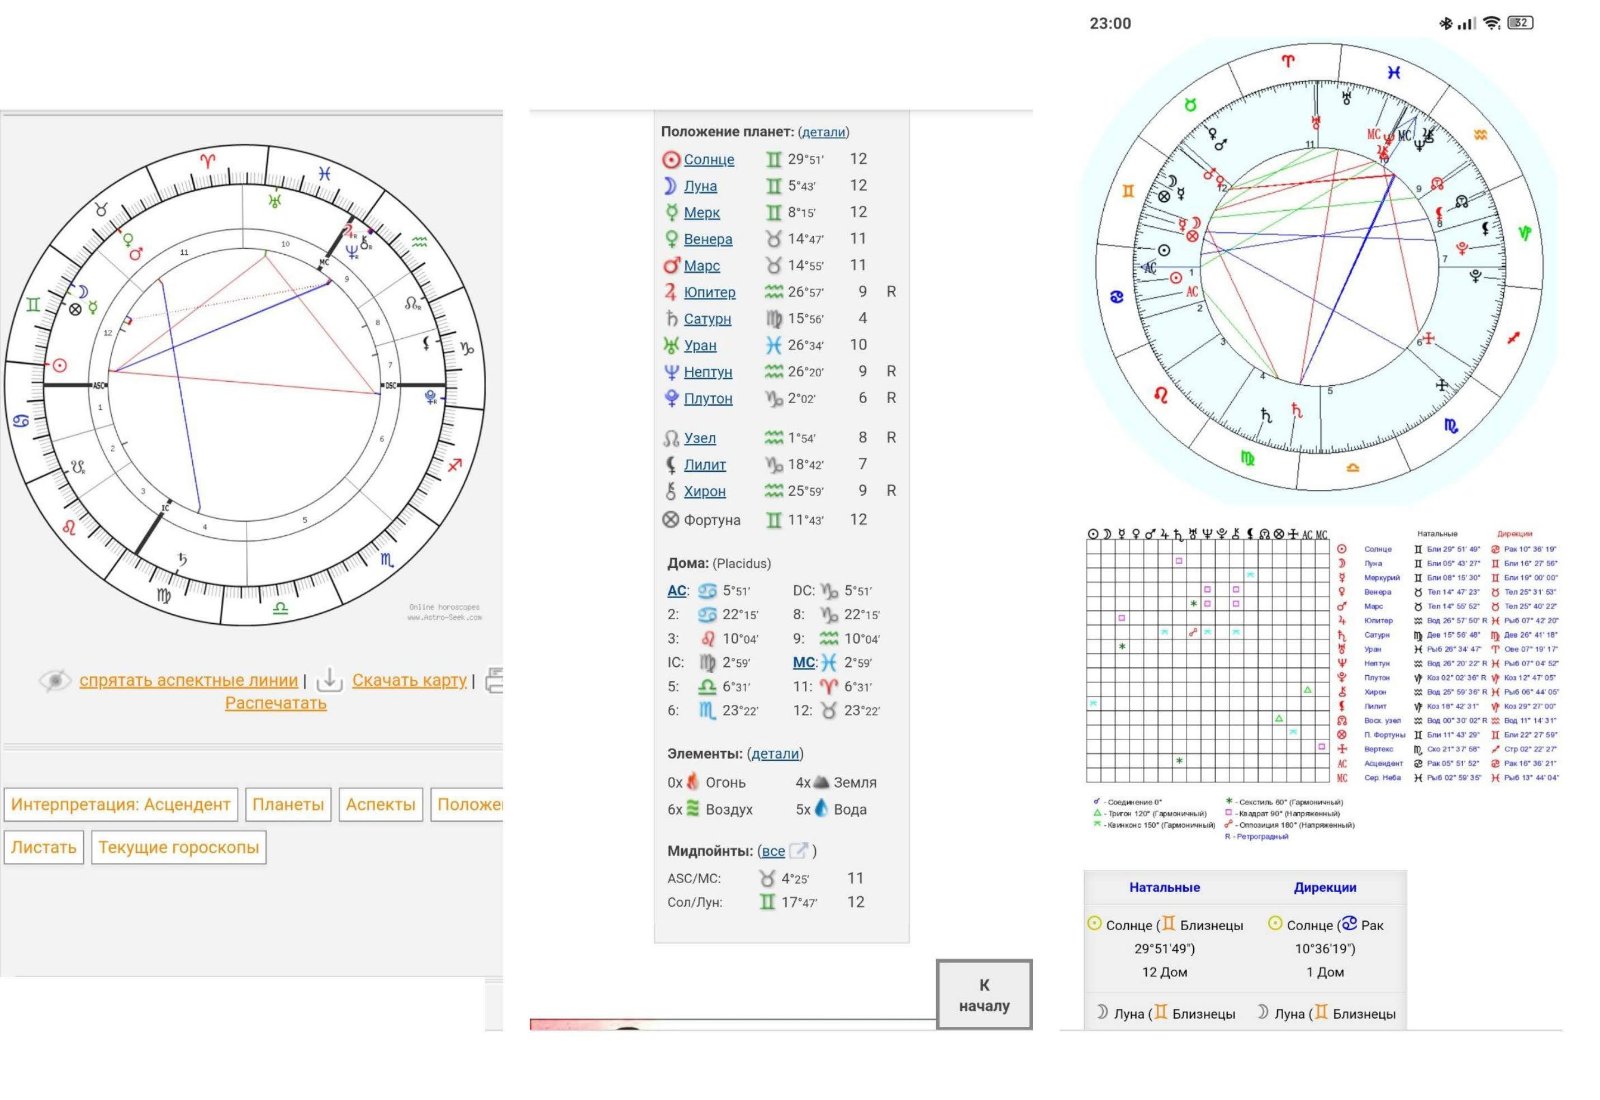1600x1100 pixels.
Task: Click the download chart icon
Action: (329, 680)
